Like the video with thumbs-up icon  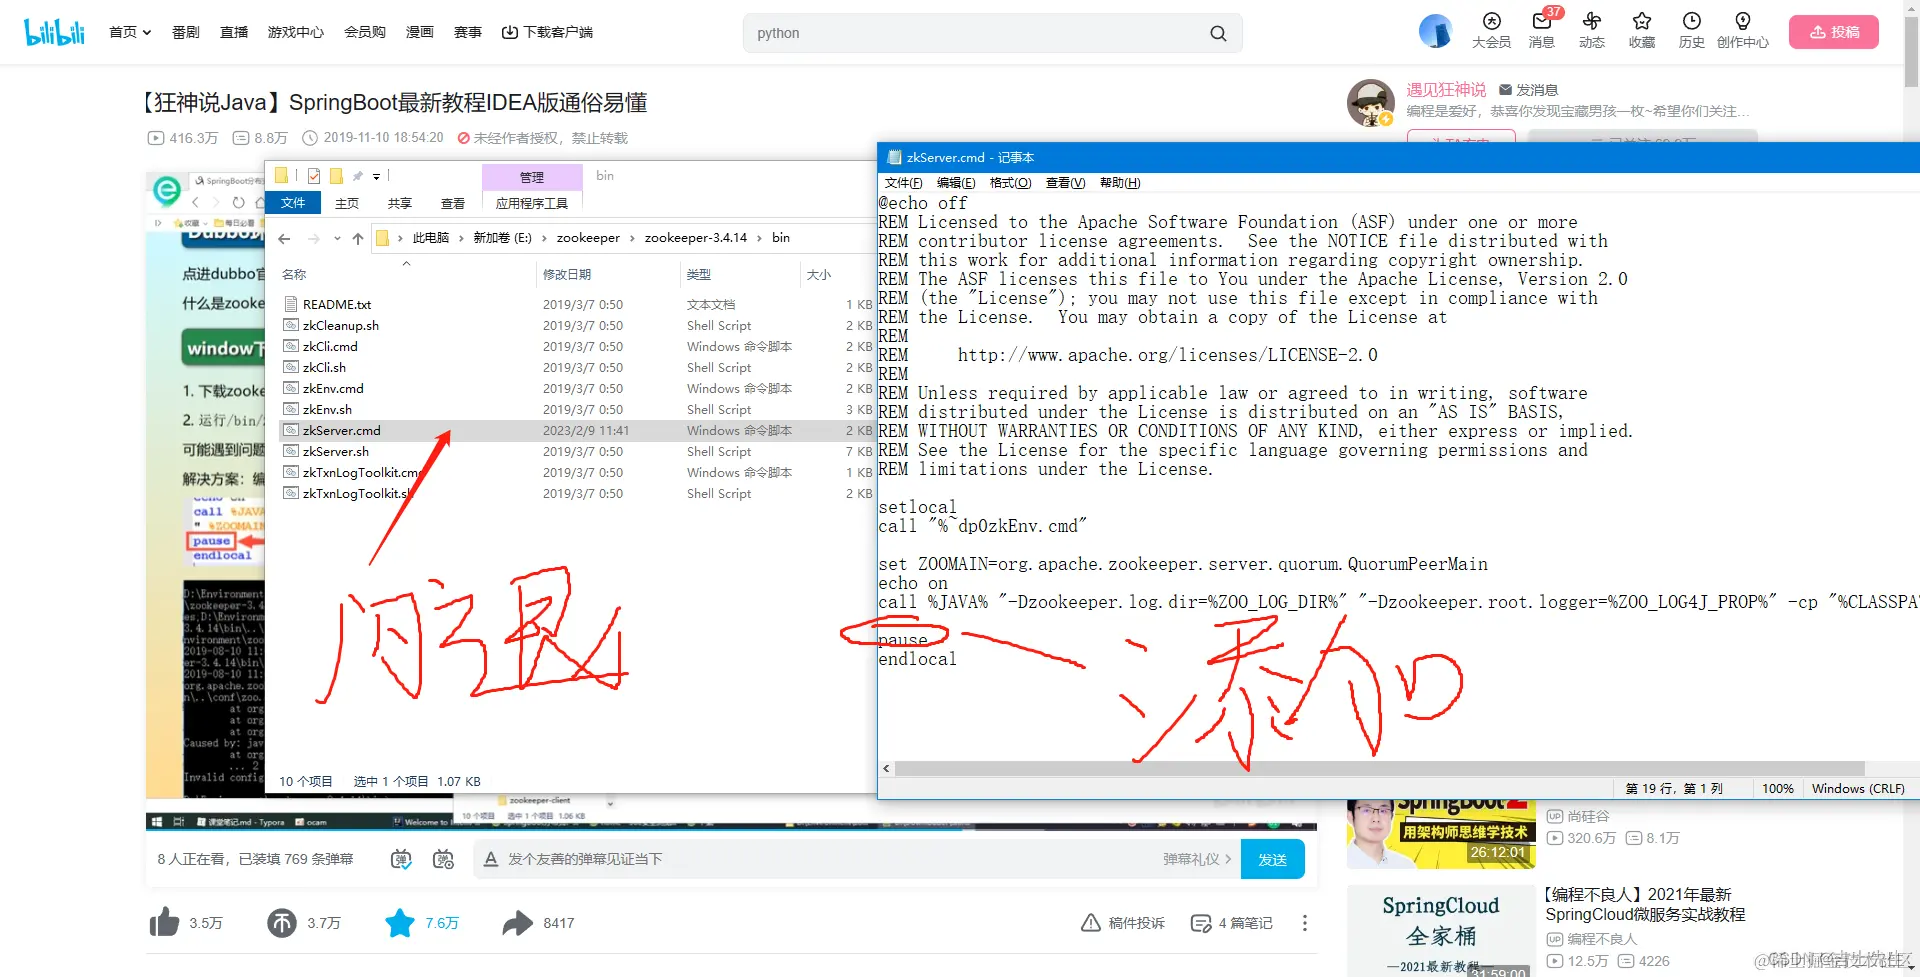pos(164,922)
